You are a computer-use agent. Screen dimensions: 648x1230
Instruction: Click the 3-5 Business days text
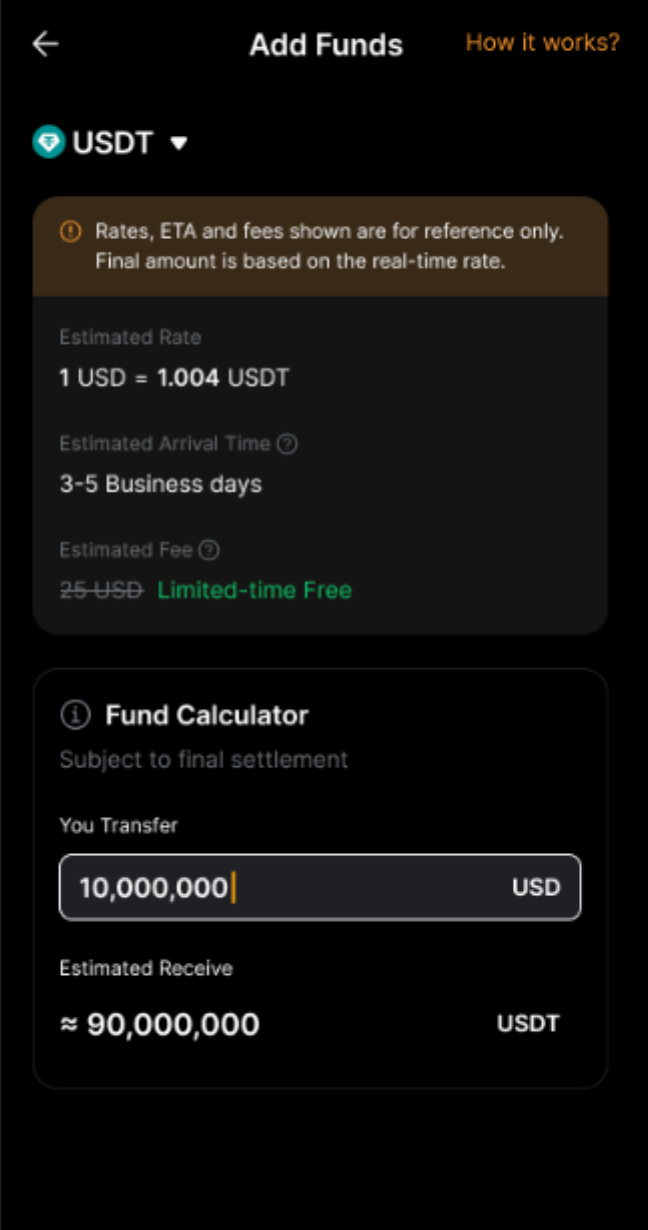coord(160,484)
